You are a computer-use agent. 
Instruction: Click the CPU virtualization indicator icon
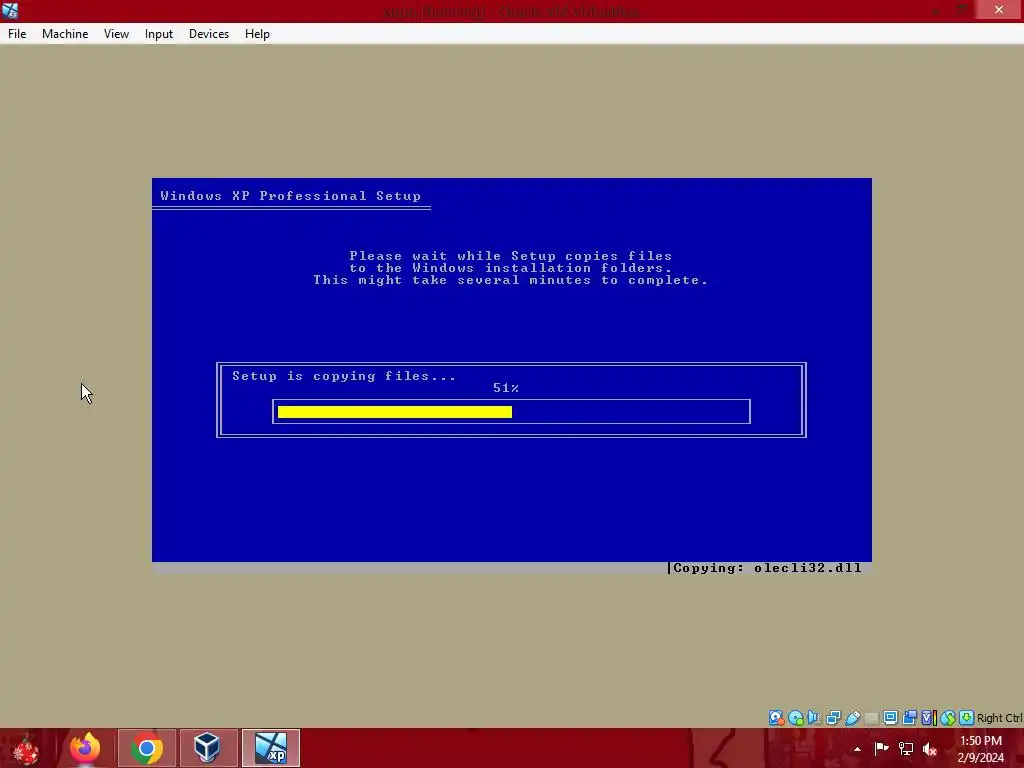pyautogui.click(x=929, y=718)
